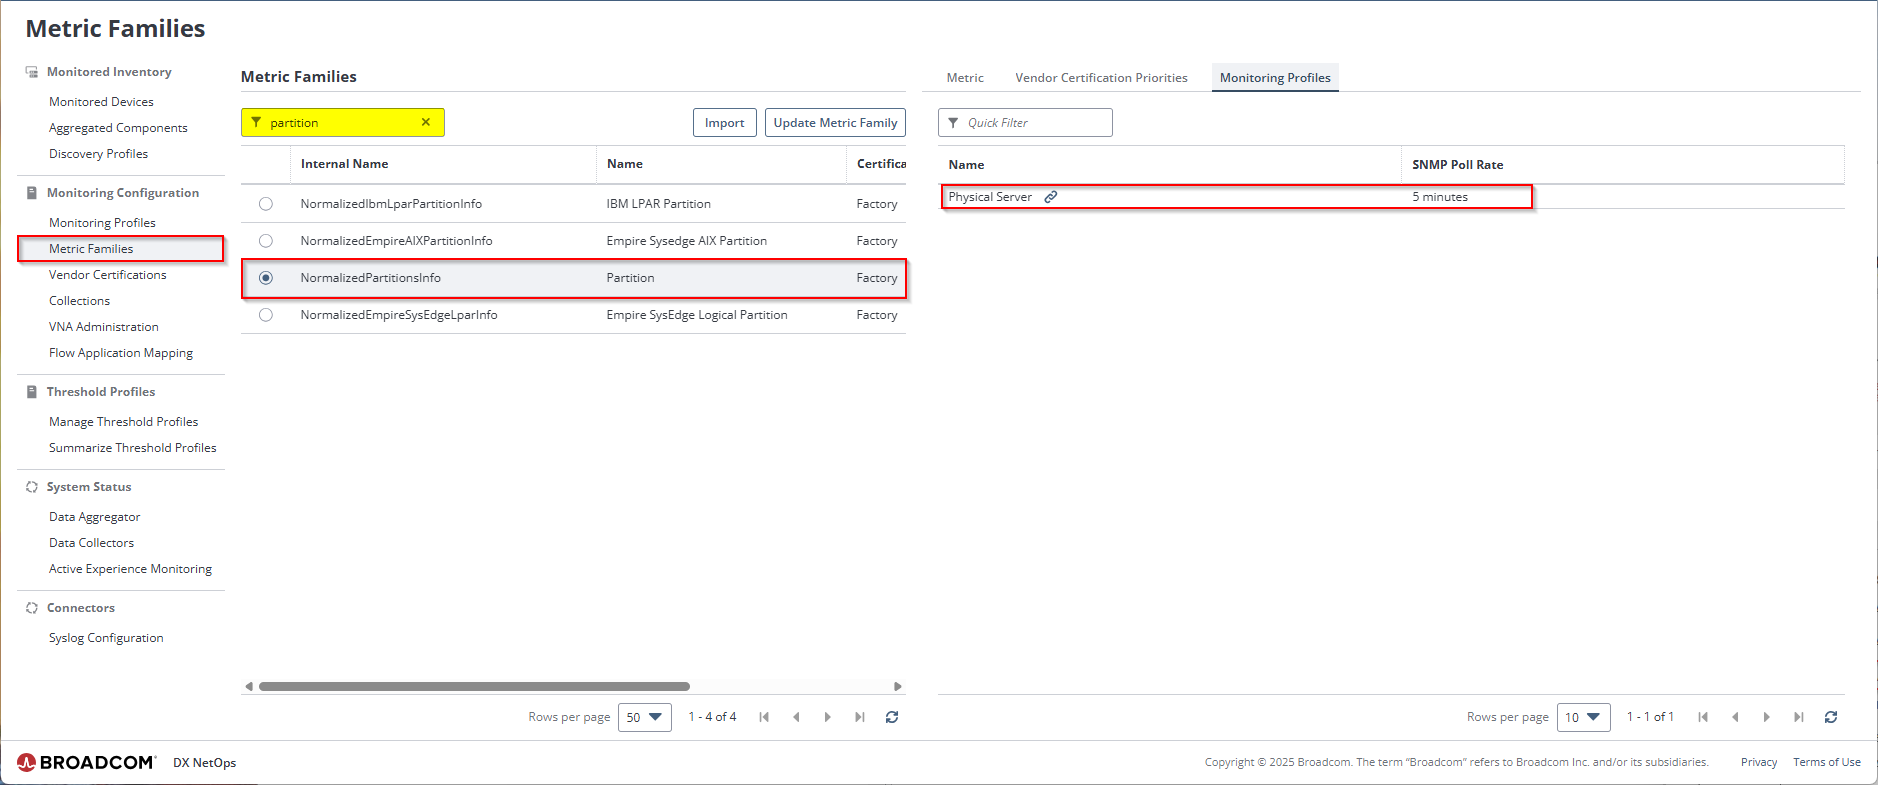
Task: Switch to the Metric tab
Action: pyautogui.click(x=965, y=78)
